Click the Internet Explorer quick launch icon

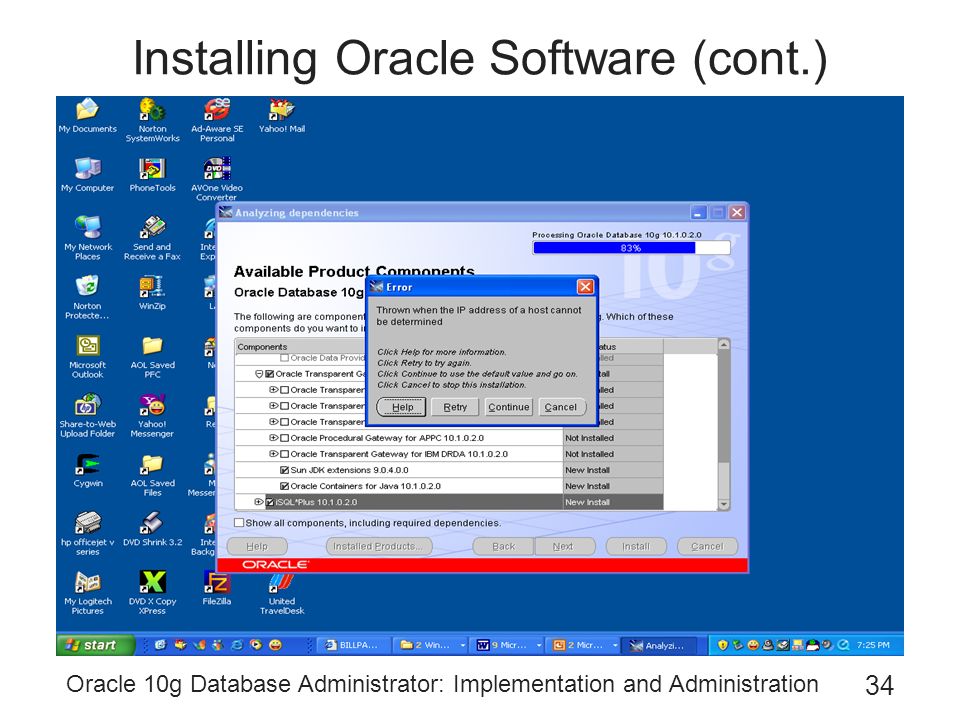(237, 645)
